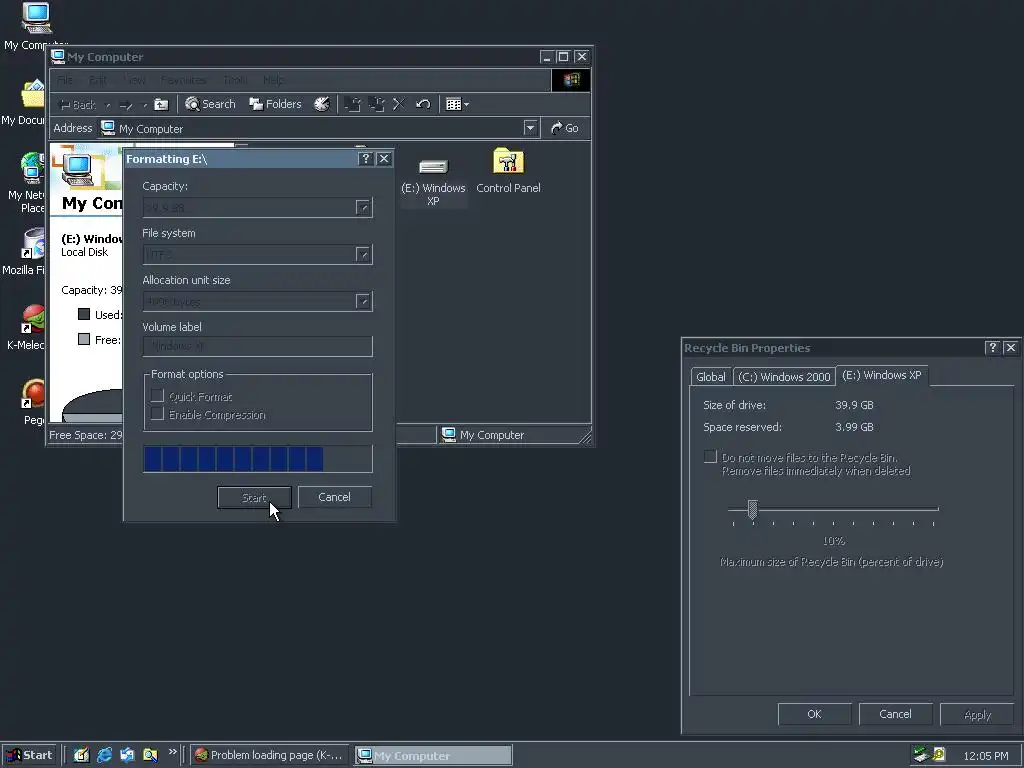Click Windows logo throbber icon
The image size is (1024, 768).
click(571, 80)
